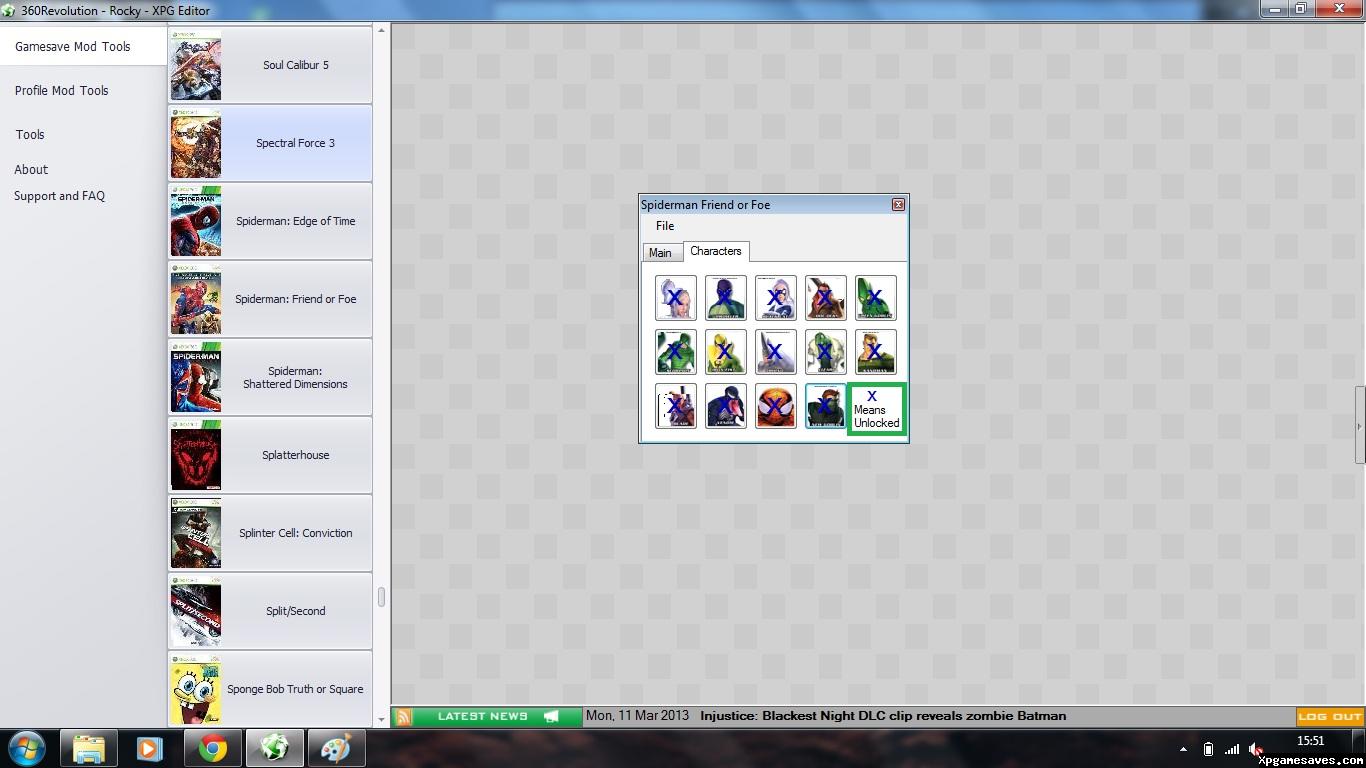Expand the collapsed right side panel handle
Image resolution: width=1366 pixels, height=768 pixels.
click(1359, 426)
